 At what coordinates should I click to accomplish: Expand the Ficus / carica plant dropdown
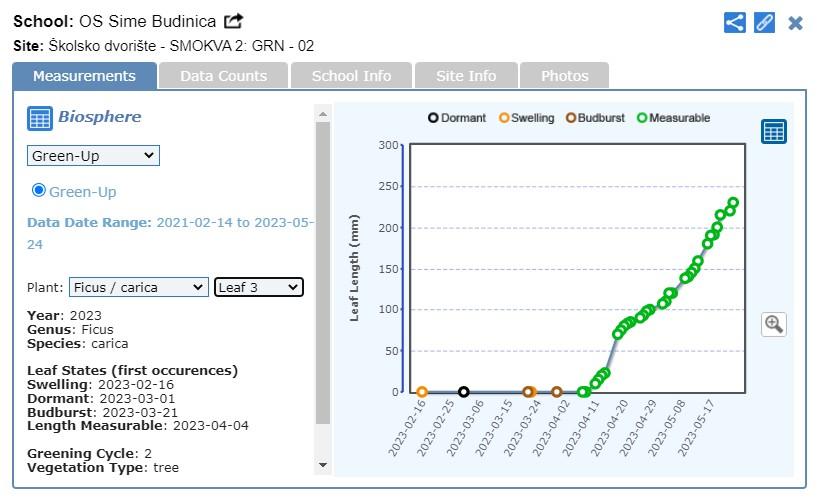(139, 287)
